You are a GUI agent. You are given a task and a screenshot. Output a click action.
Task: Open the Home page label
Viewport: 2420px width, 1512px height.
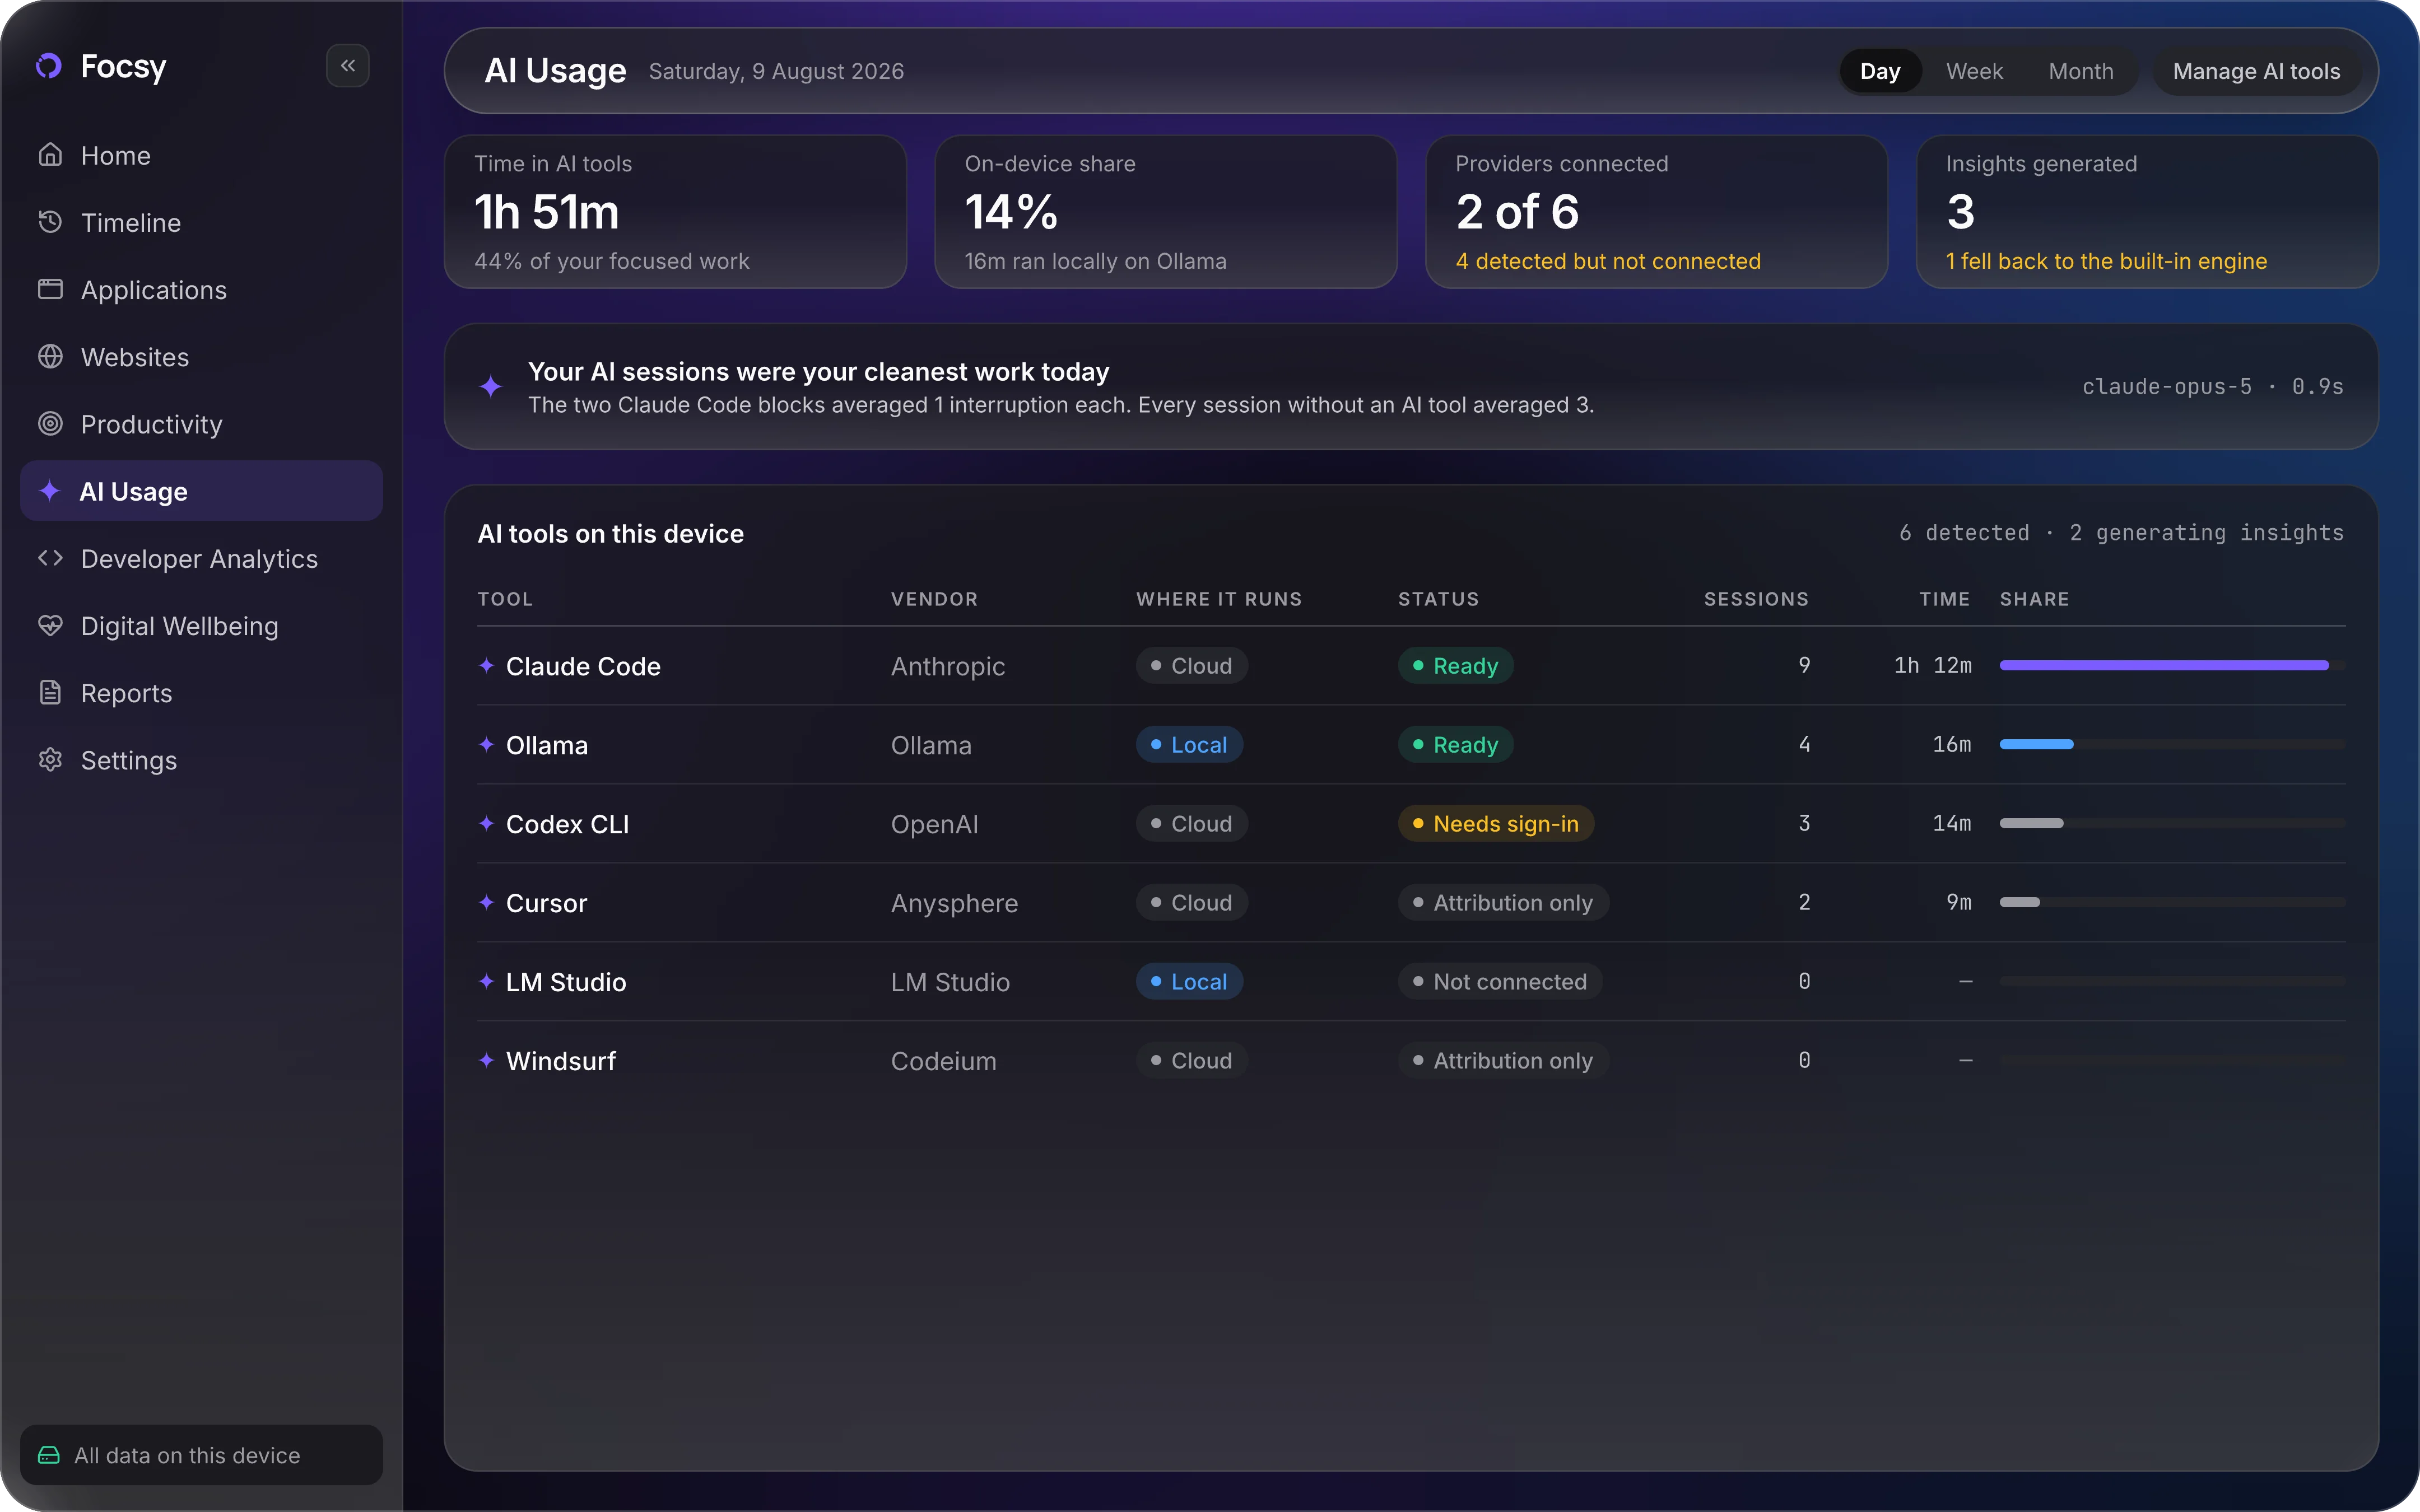(x=116, y=155)
